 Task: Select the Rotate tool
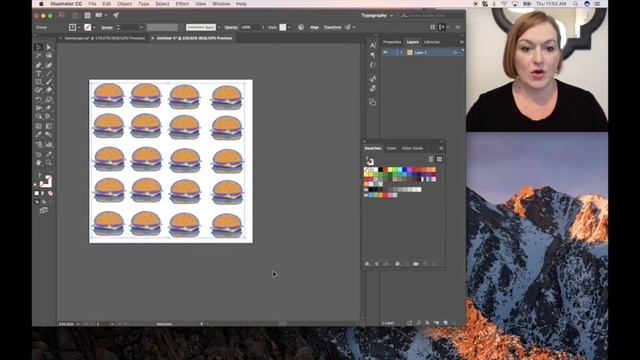(x=39, y=100)
